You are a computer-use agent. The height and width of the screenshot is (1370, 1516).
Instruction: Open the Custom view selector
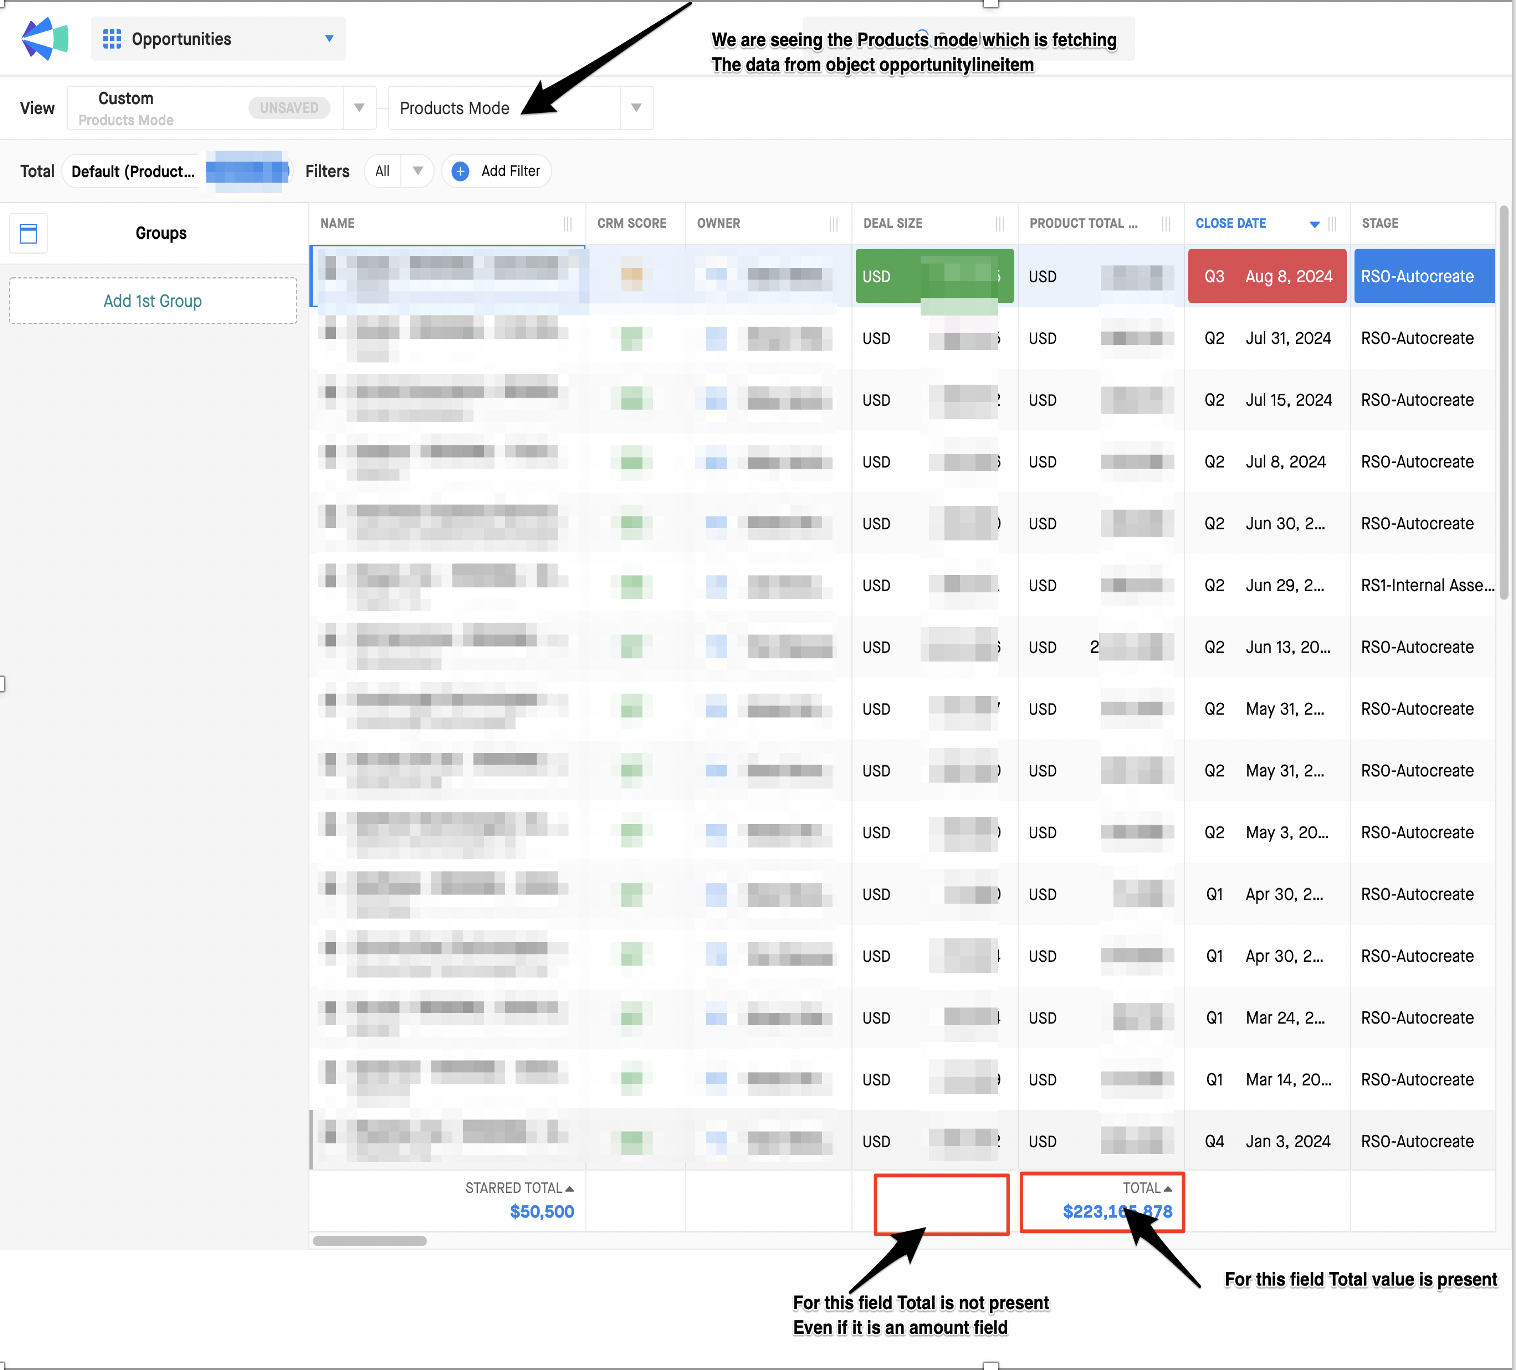click(x=205, y=108)
